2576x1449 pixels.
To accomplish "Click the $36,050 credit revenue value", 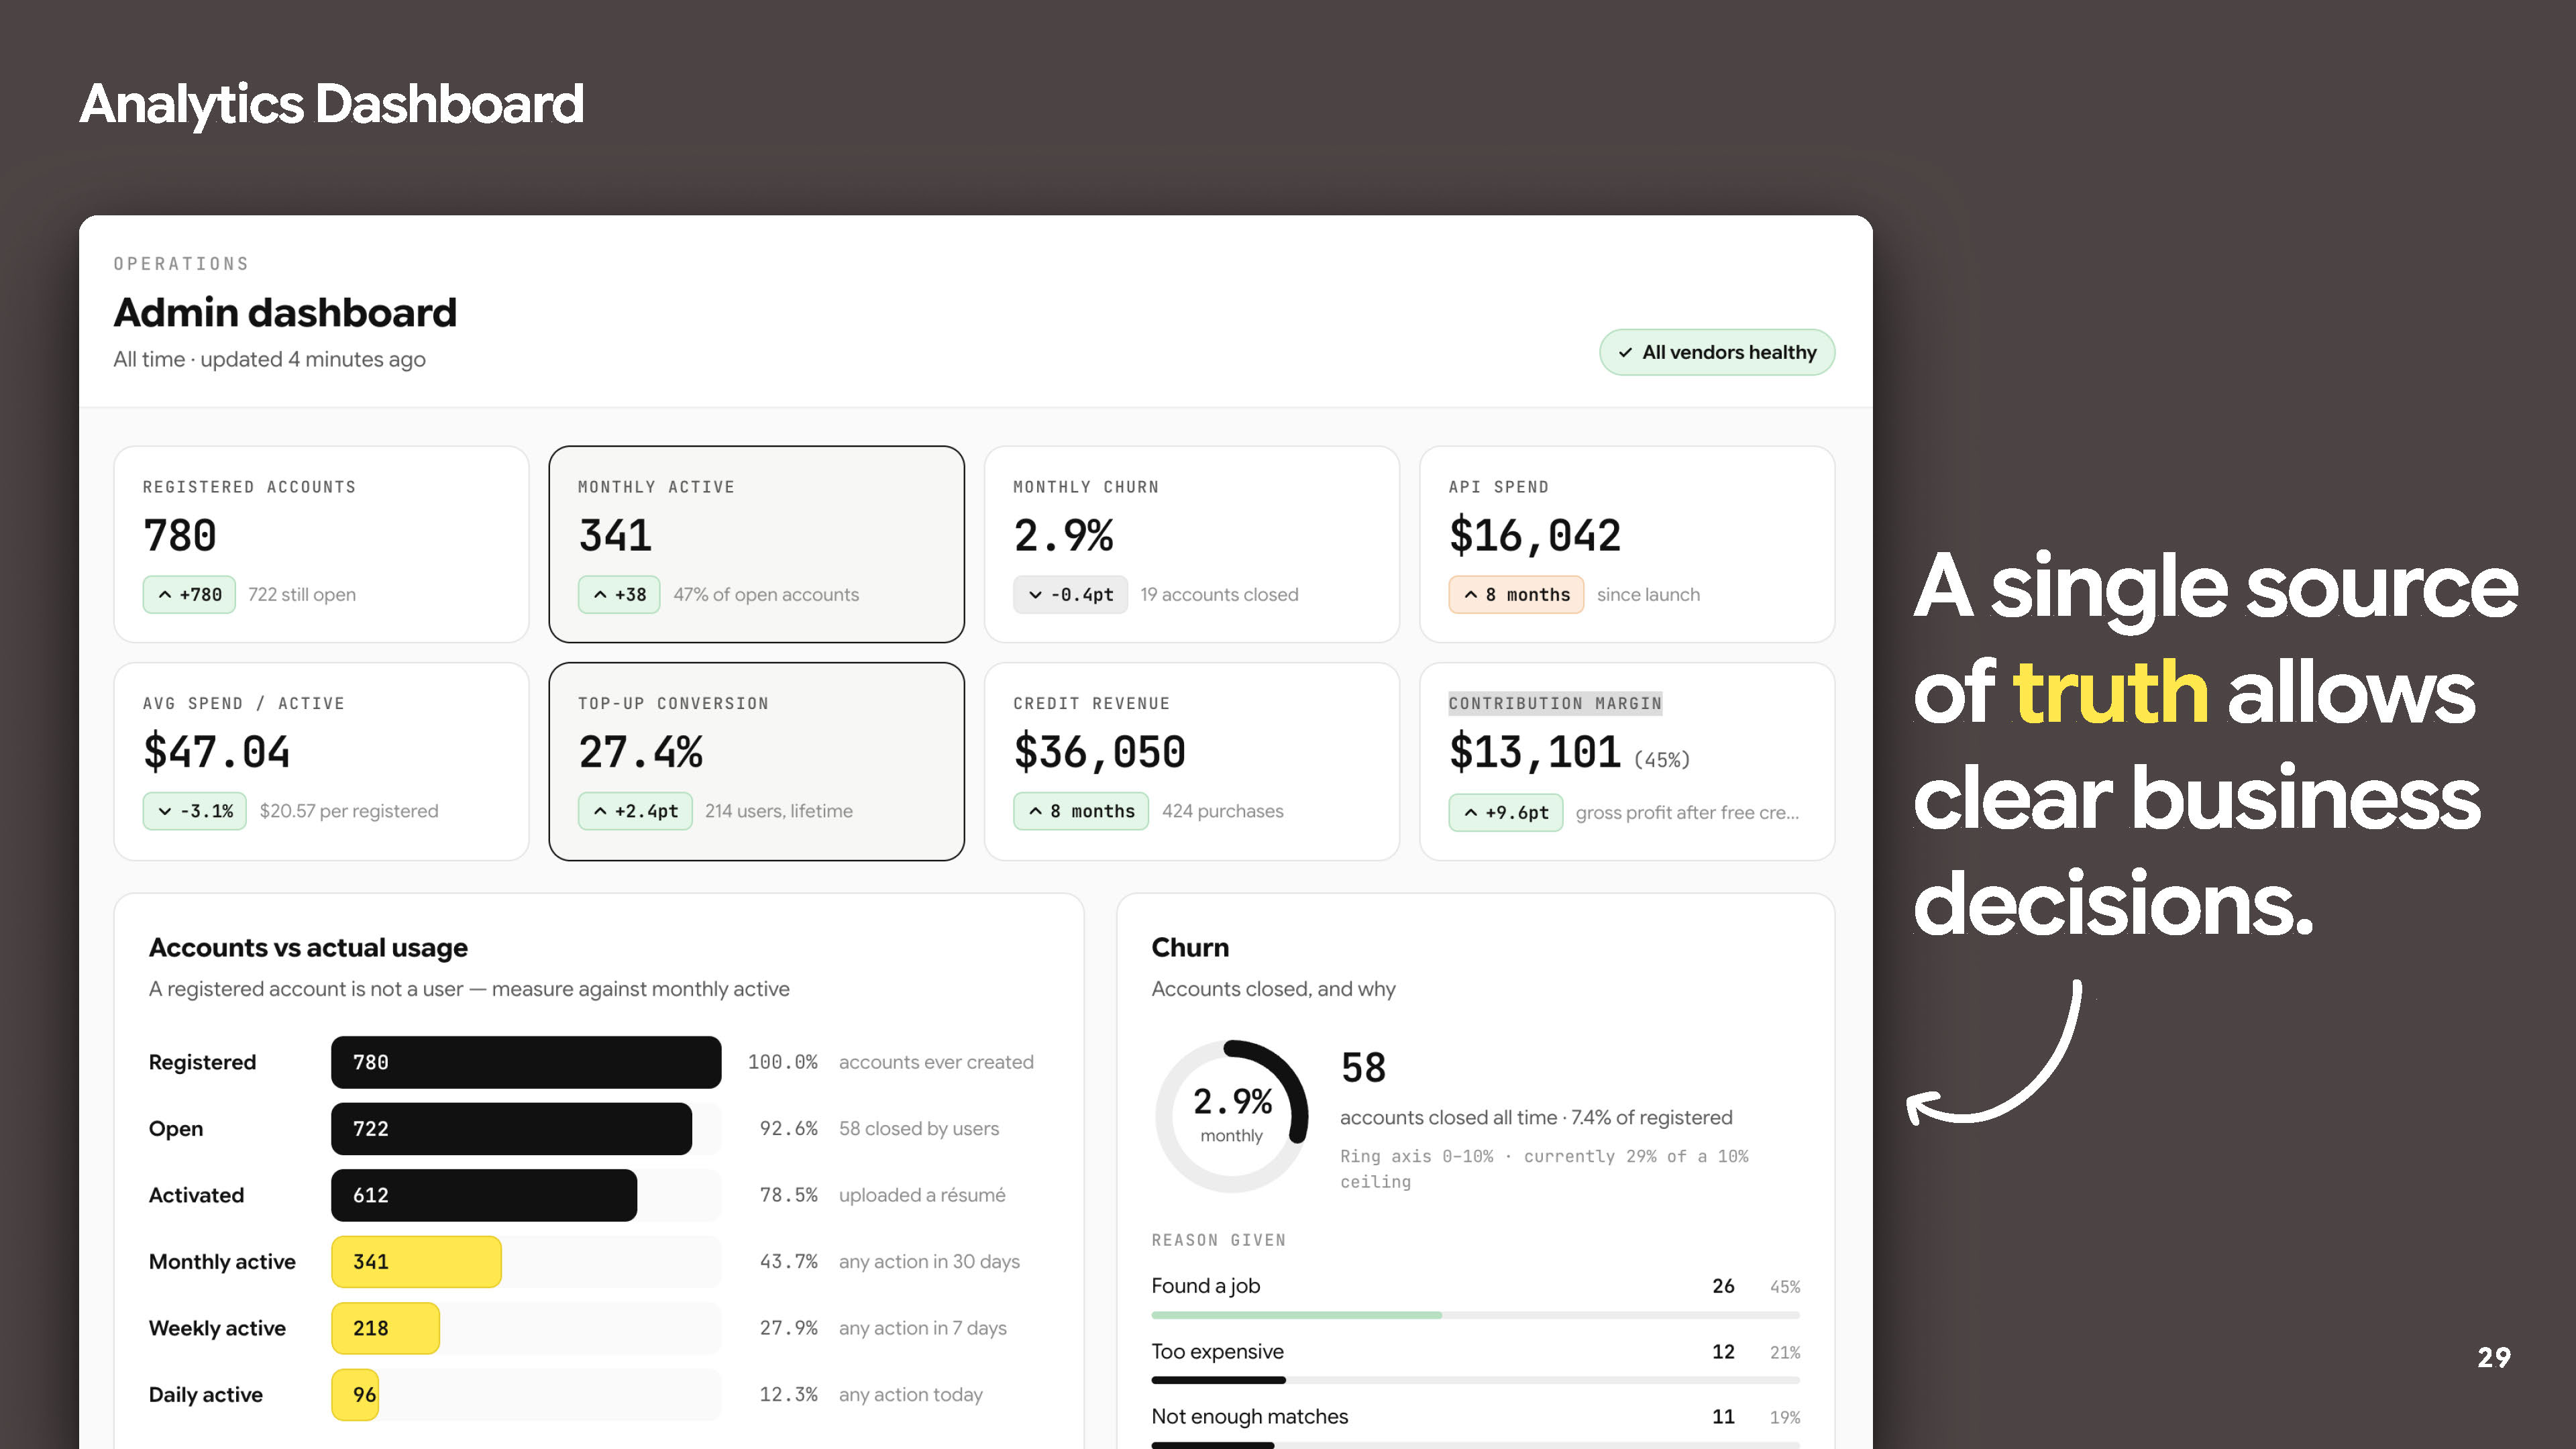I will [x=1100, y=752].
